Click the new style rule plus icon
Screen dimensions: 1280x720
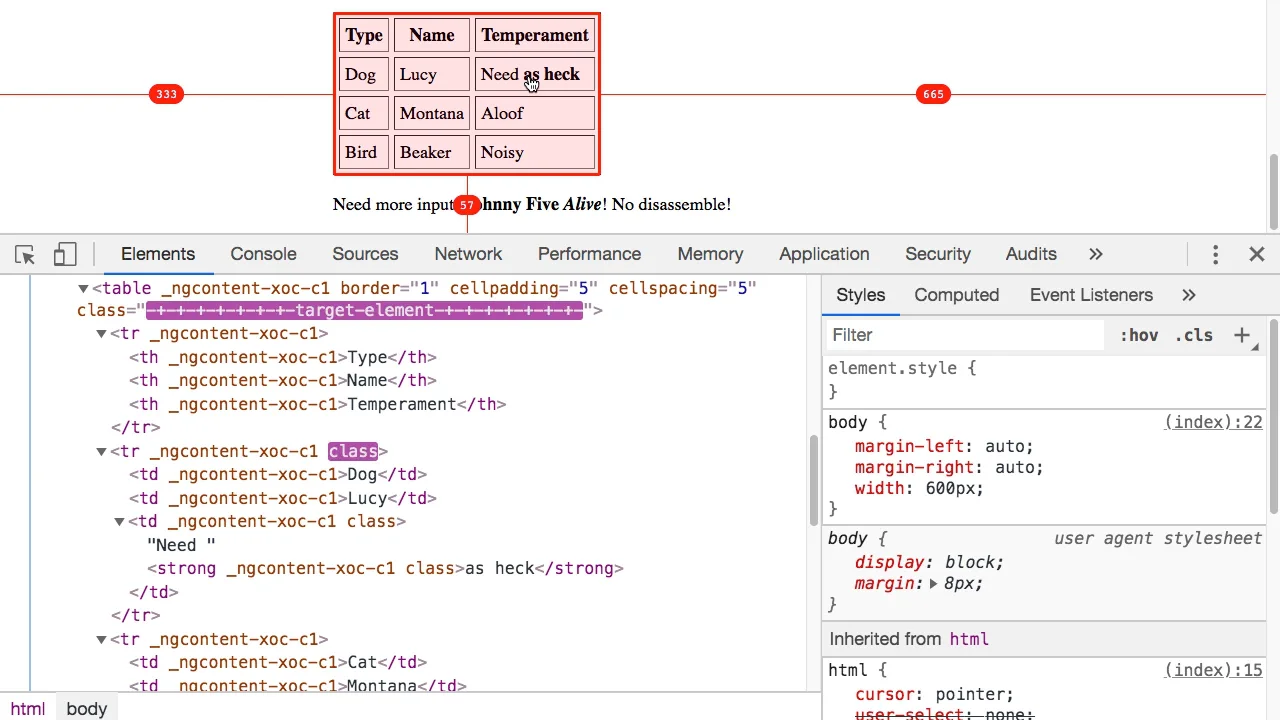click(1242, 335)
